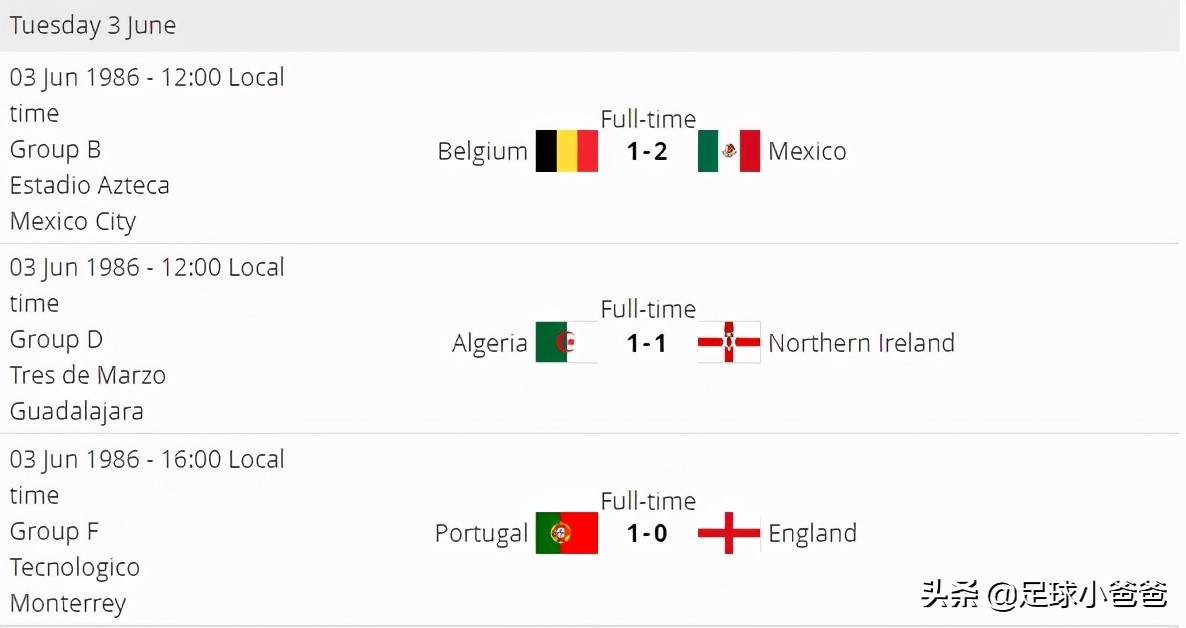Click the 1-2 Belgium vs Mexico score
The width and height of the screenshot is (1186, 628).
pos(647,152)
